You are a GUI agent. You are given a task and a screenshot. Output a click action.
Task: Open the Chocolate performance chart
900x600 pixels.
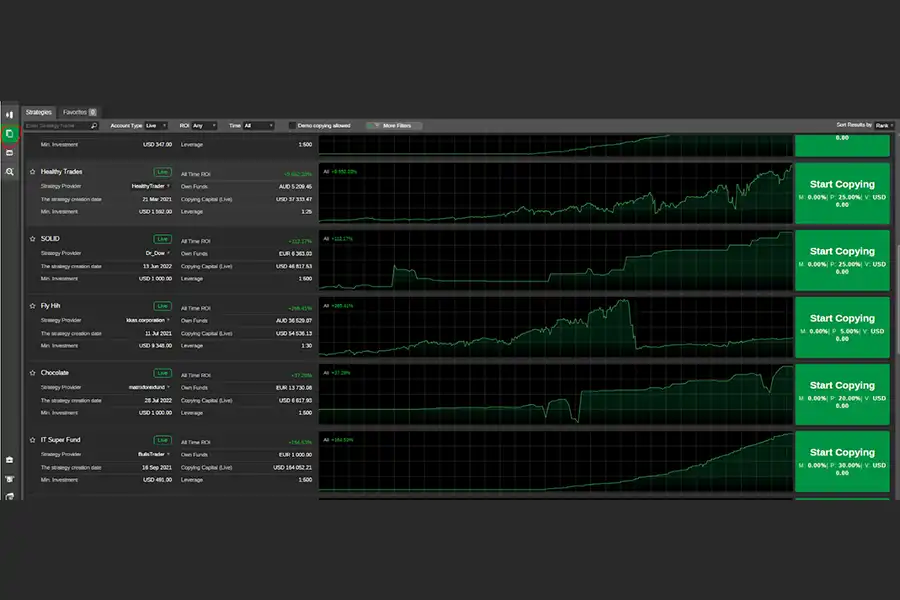(556, 394)
